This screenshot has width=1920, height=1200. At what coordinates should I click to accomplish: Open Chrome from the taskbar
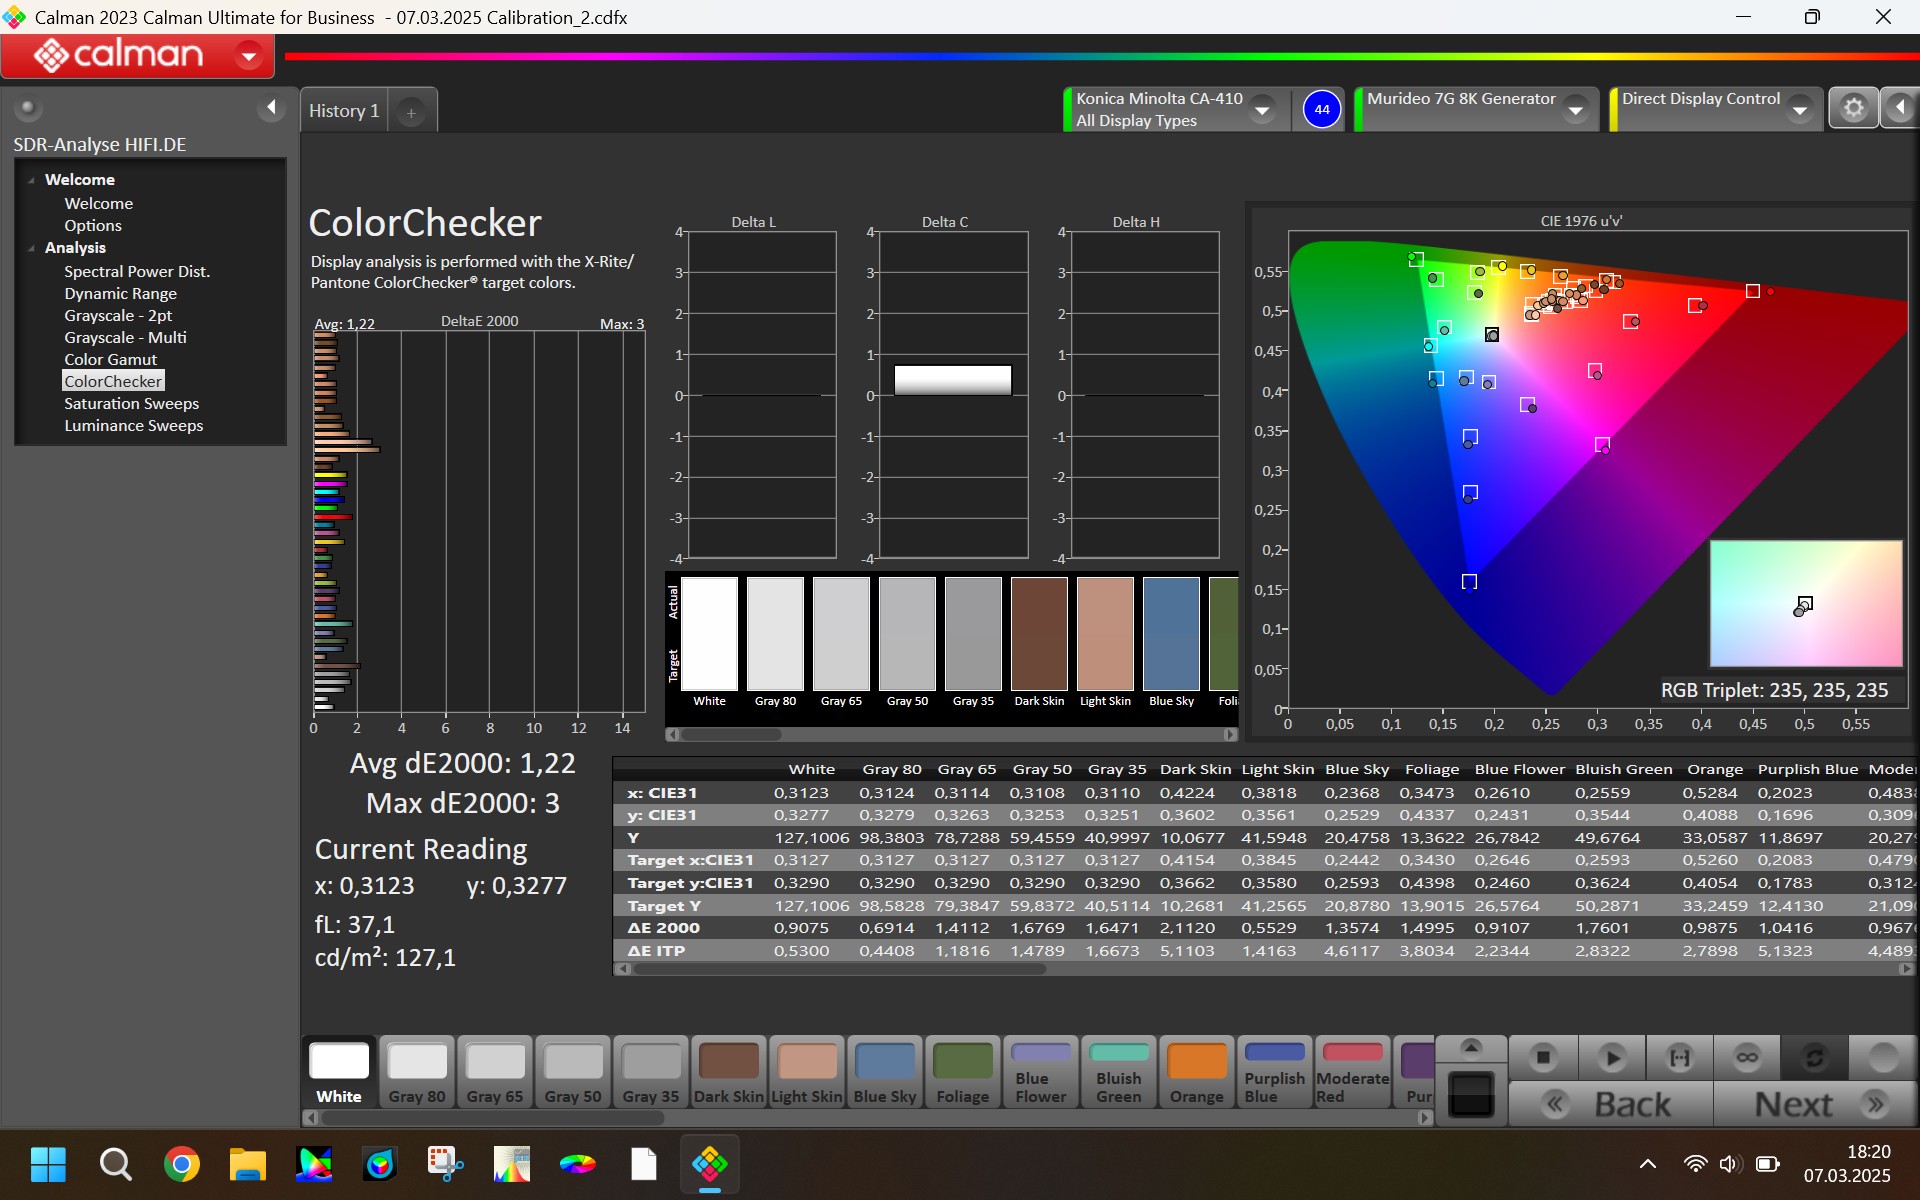tap(181, 1164)
